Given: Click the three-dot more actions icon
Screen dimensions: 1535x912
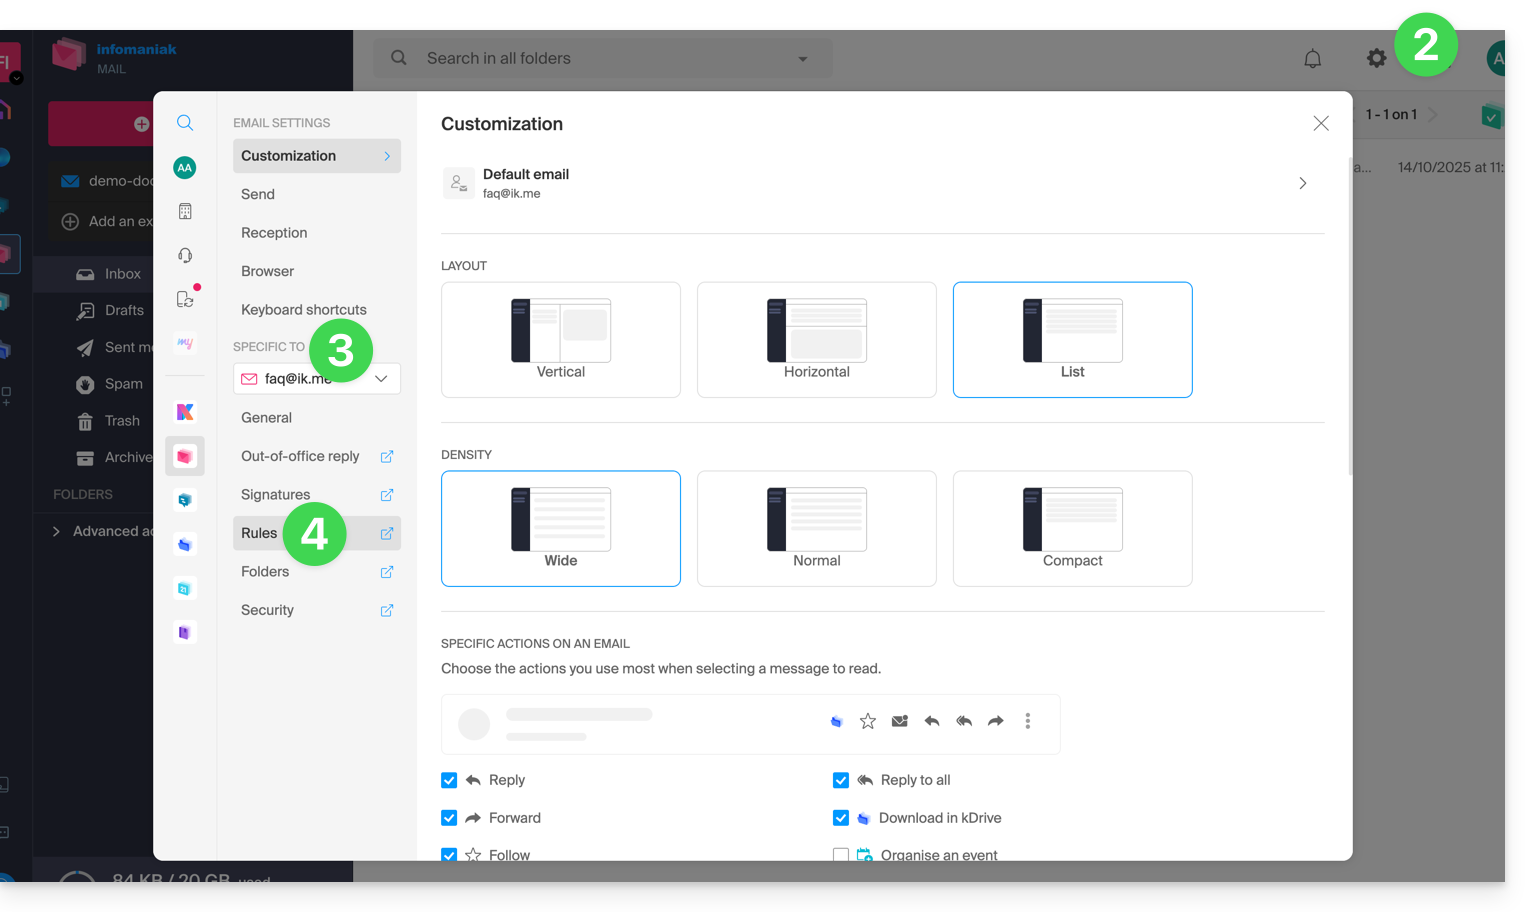Looking at the screenshot, I should click(x=1027, y=721).
